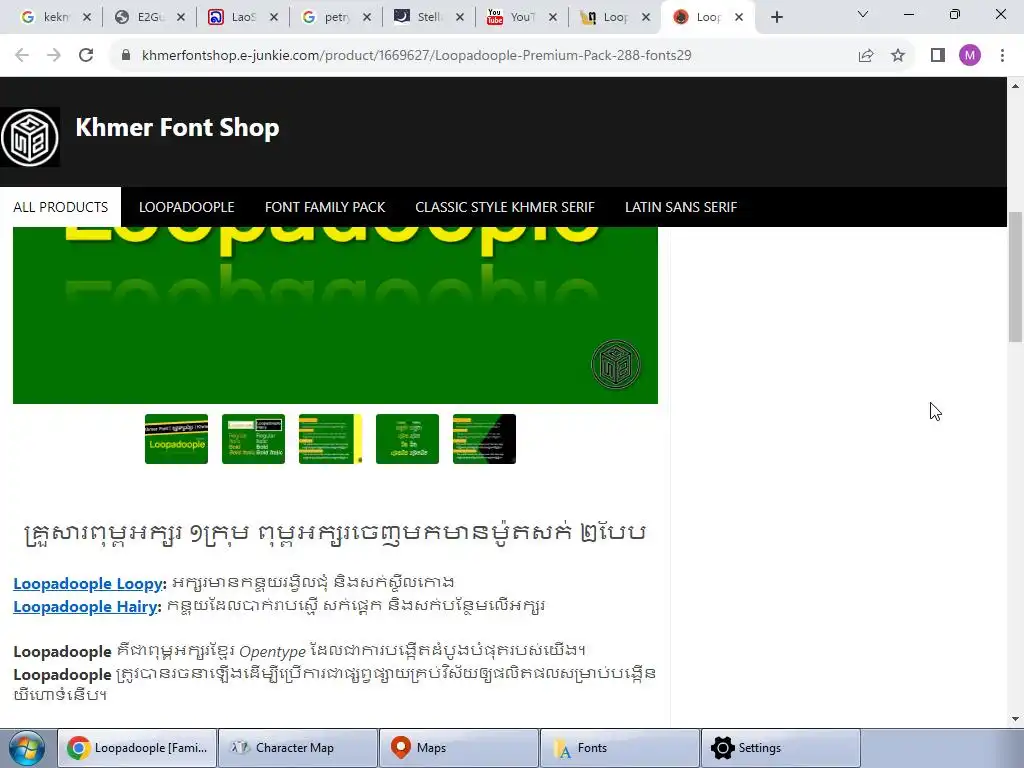The height and width of the screenshot is (768, 1024).
Task: Open Settings from the taskbar
Action: click(x=780, y=748)
